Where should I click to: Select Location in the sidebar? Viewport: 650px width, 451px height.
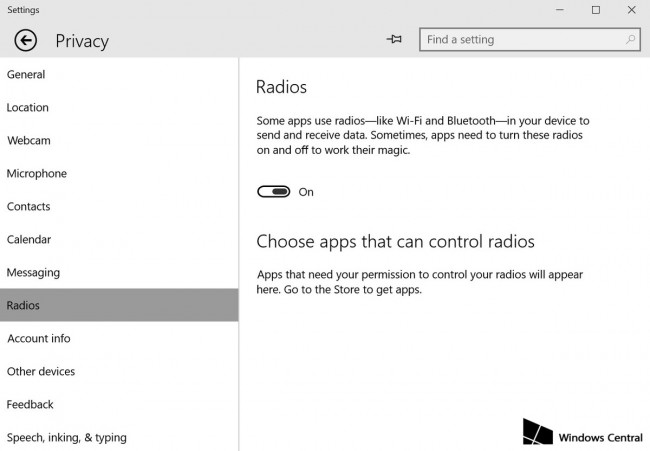click(x=28, y=108)
